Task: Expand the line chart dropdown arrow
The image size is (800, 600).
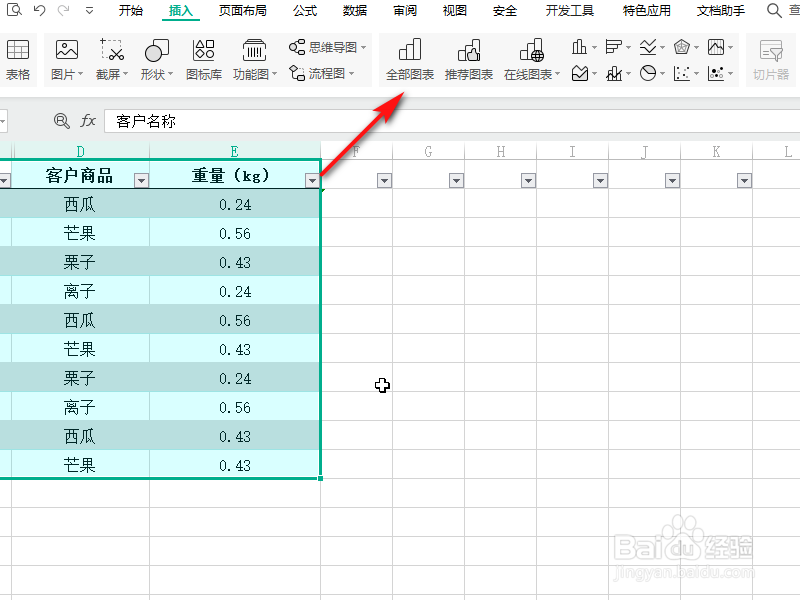Action: [x=660, y=46]
